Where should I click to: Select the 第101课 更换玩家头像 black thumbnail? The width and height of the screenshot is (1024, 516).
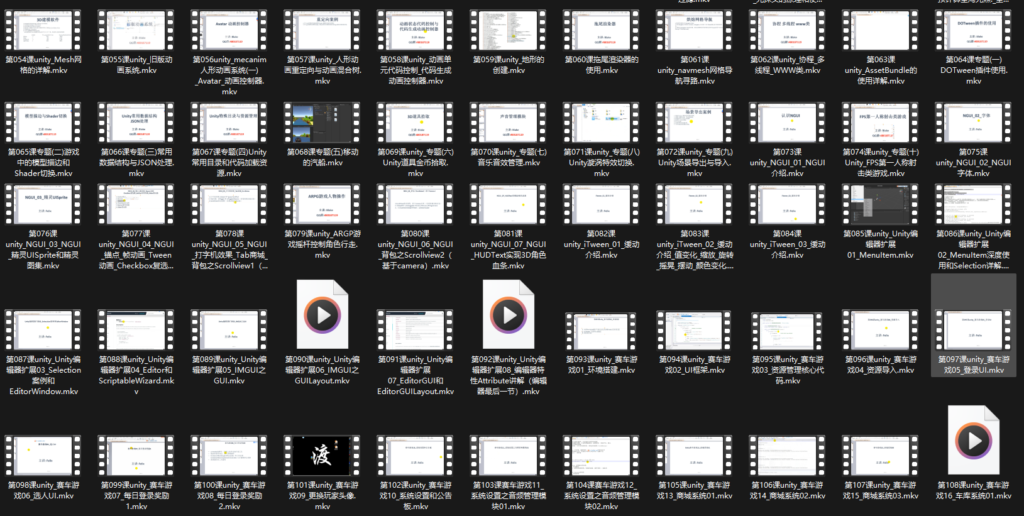(x=322, y=456)
